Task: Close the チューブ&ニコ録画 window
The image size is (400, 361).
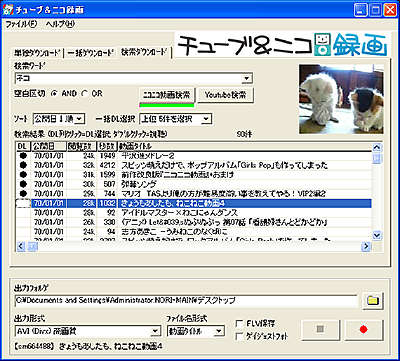Action: coord(390,10)
